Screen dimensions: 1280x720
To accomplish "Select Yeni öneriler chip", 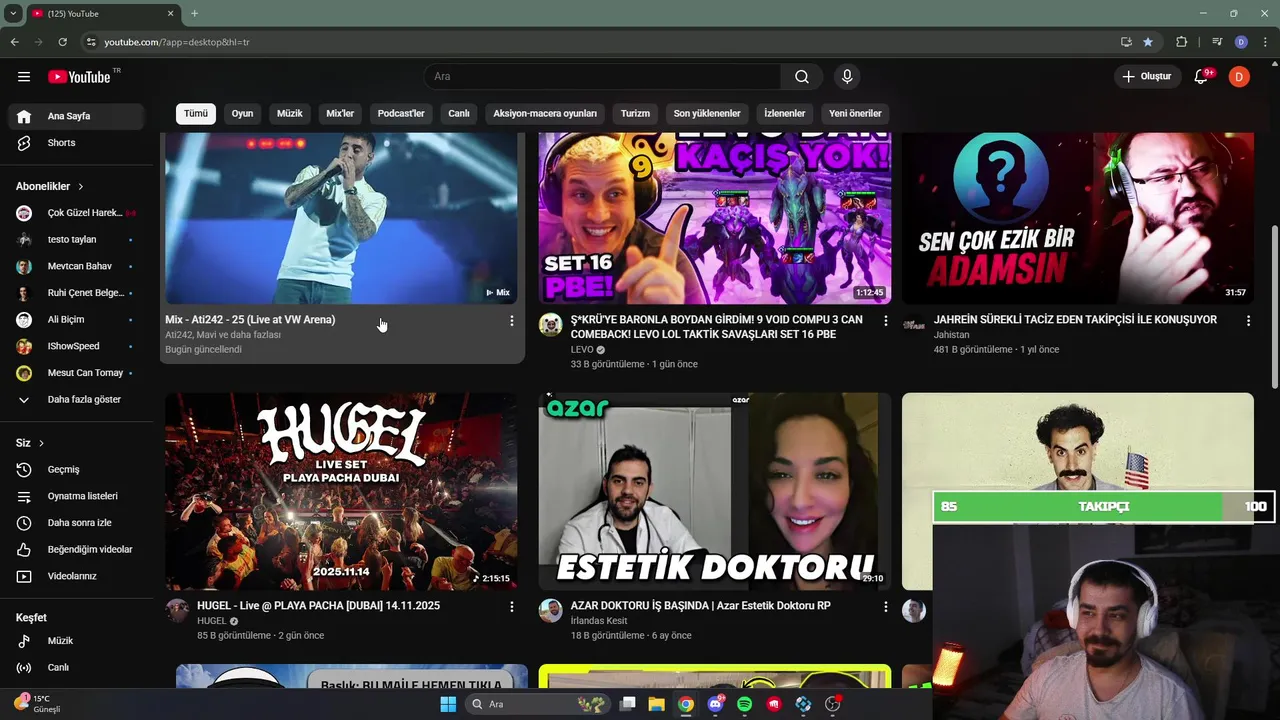I will click(855, 114).
